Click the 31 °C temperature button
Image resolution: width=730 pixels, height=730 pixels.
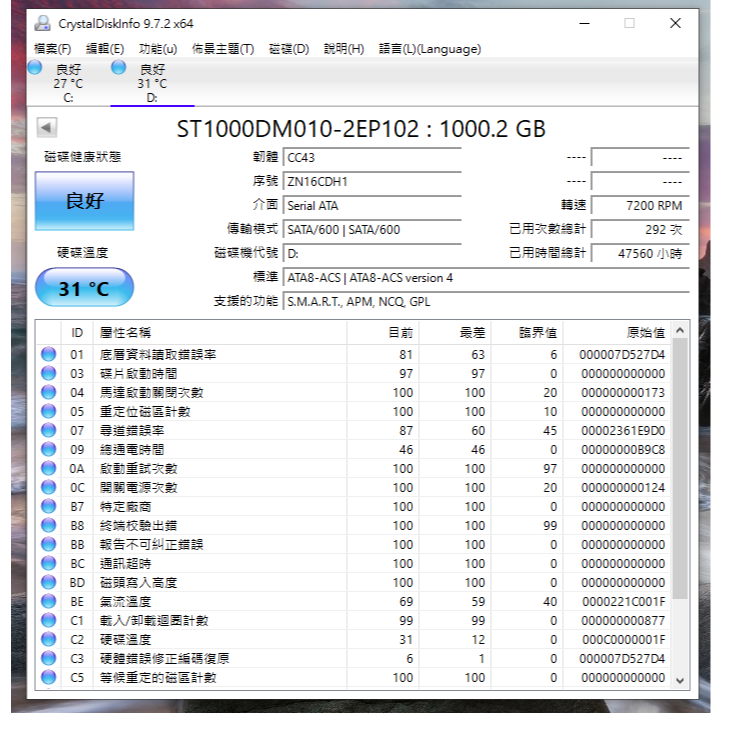coord(85,287)
